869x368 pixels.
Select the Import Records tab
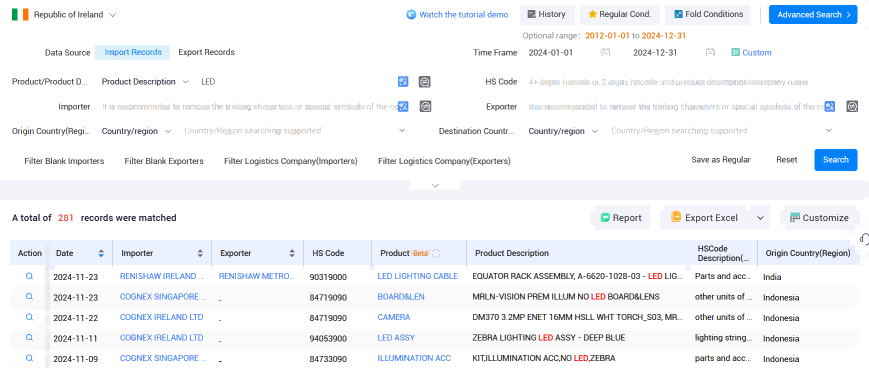coord(133,52)
